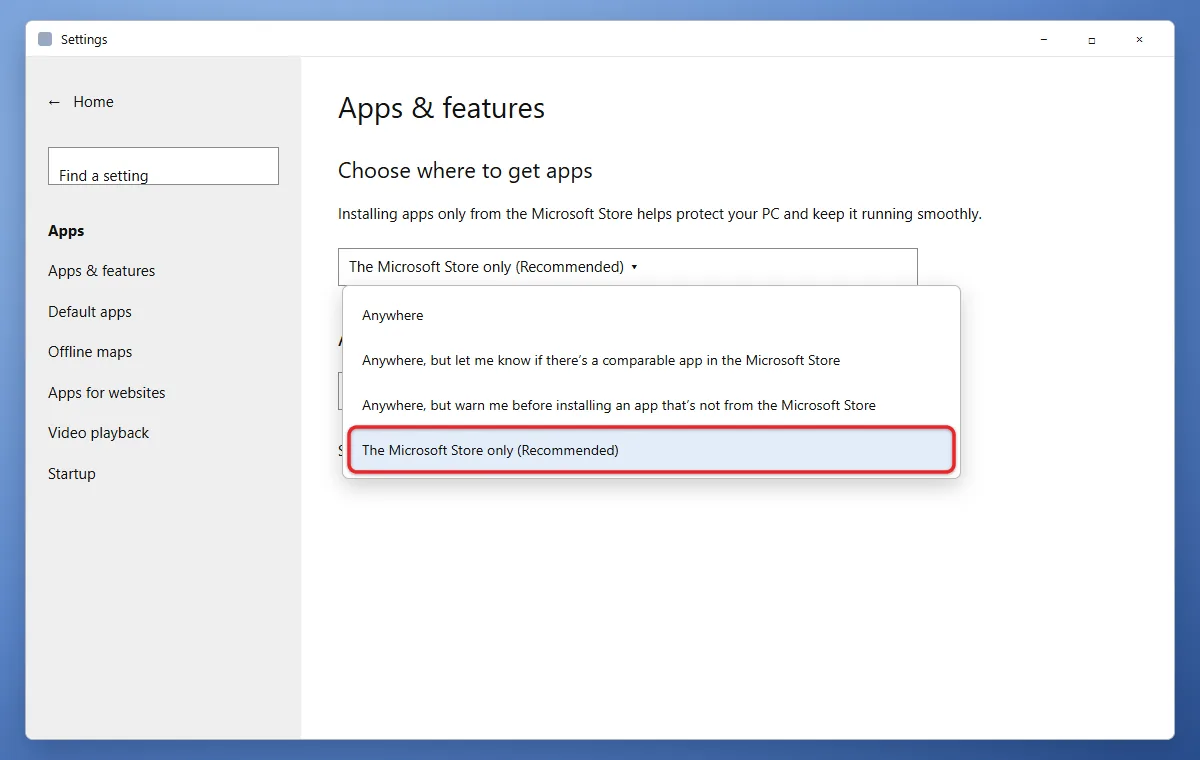Open Offline maps settings page
This screenshot has height=760, width=1200.
90,352
